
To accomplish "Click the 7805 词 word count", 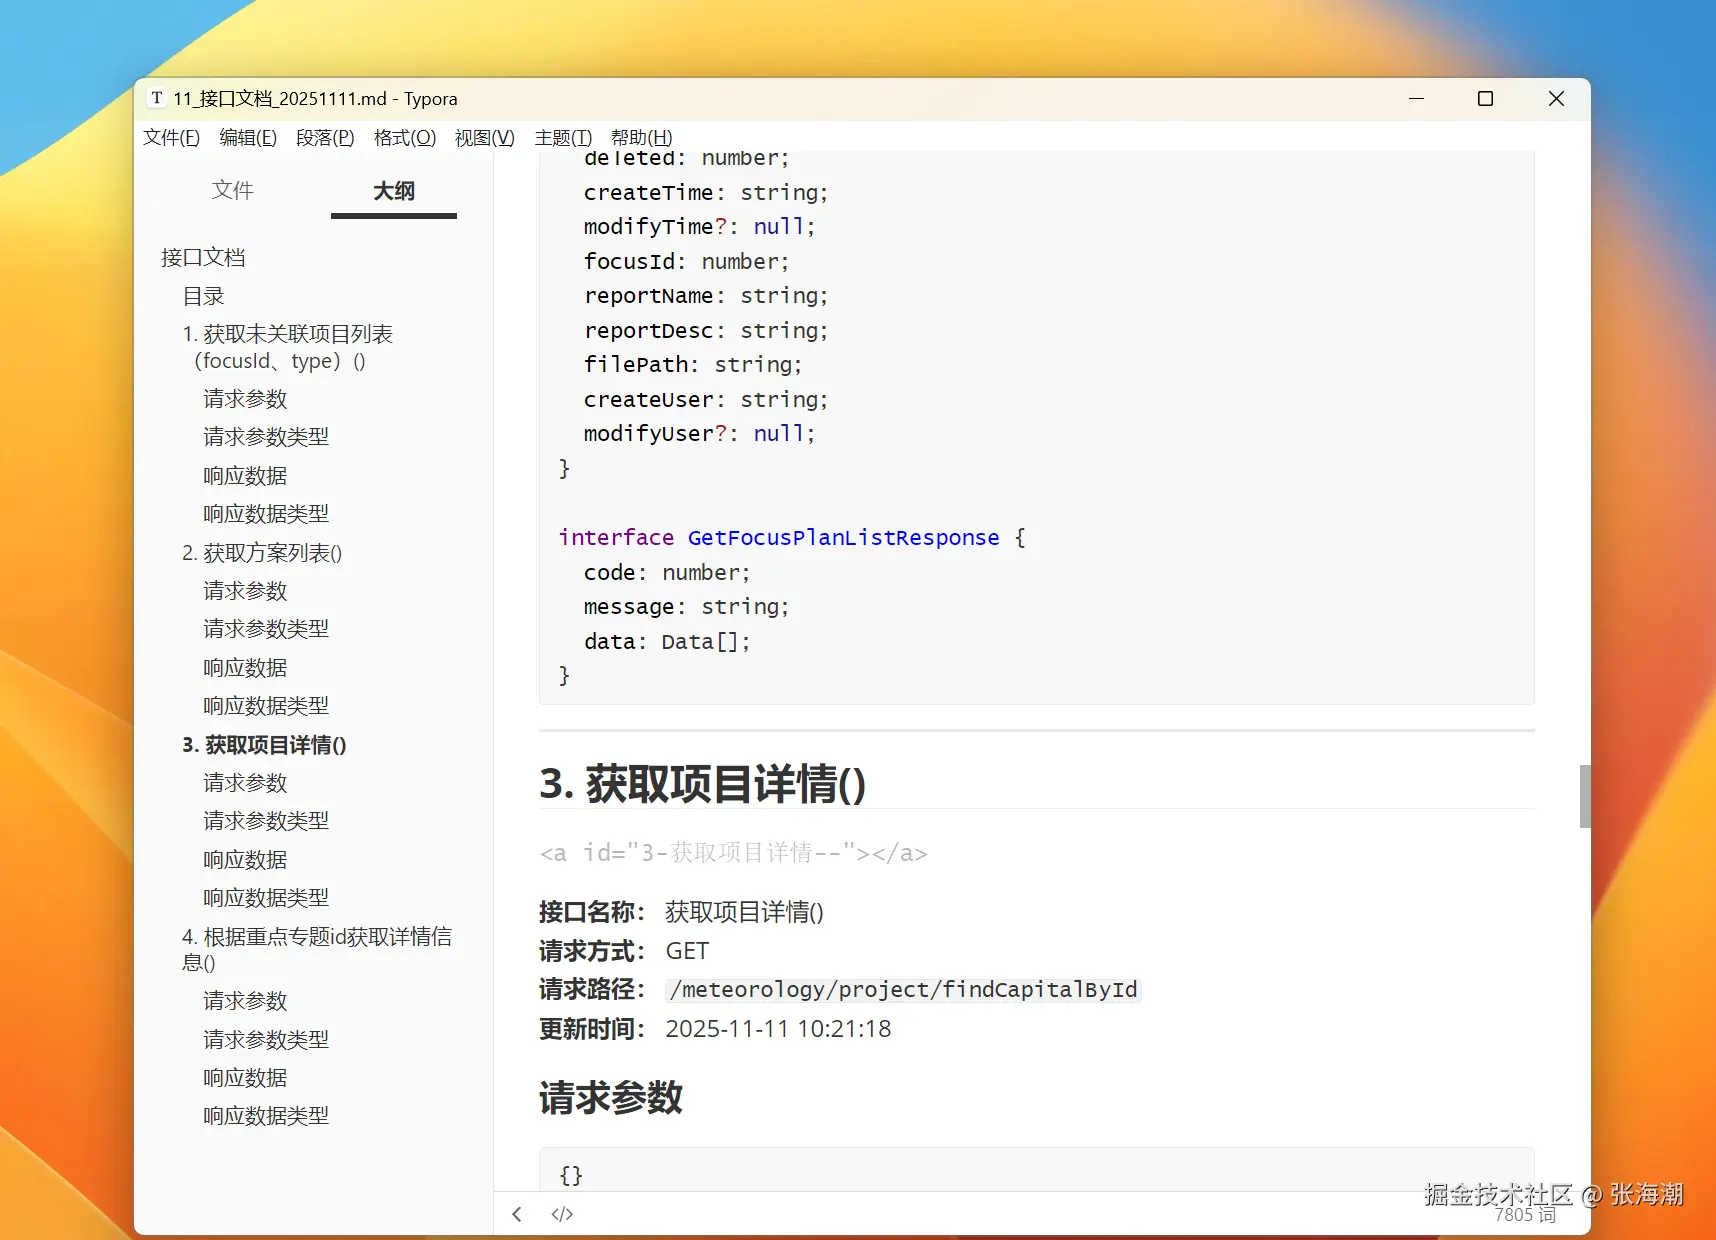I will click(x=1524, y=1214).
